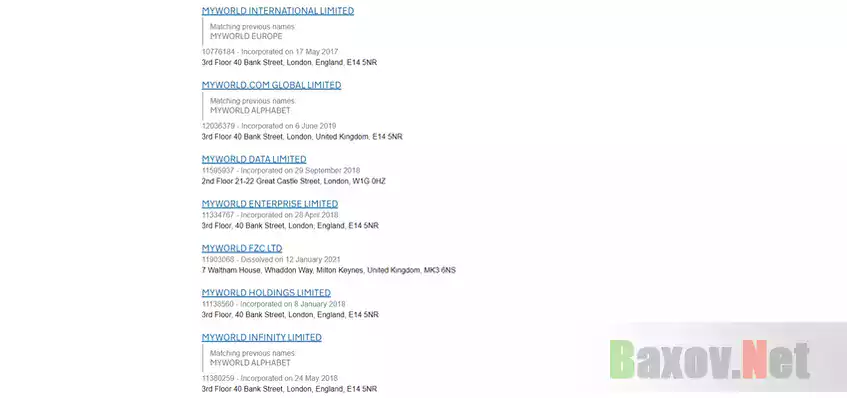Click 'Dissolved on 12 January 2021' text
The height and width of the screenshot is (398, 847).
(291, 260)
